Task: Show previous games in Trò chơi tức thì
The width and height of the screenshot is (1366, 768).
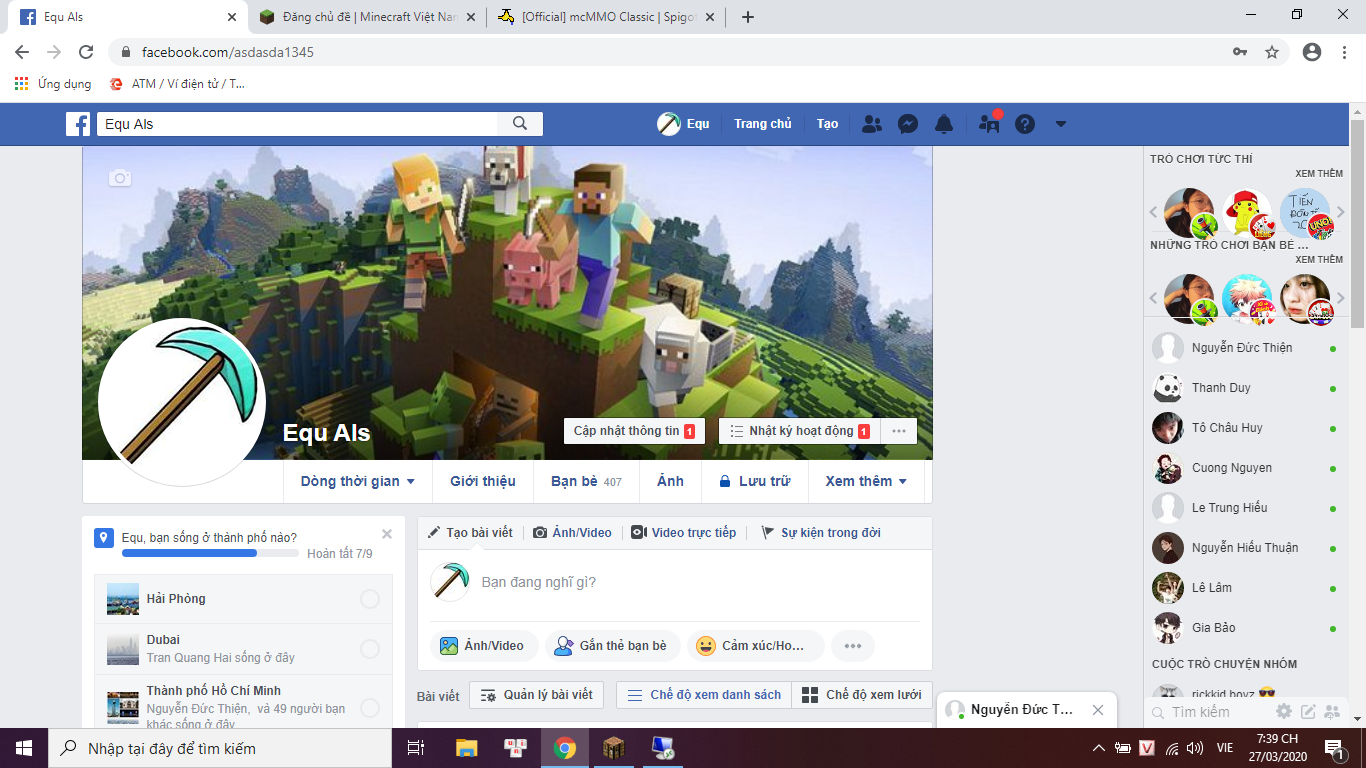Action: pyautogui.click(x=1153, y=212)
